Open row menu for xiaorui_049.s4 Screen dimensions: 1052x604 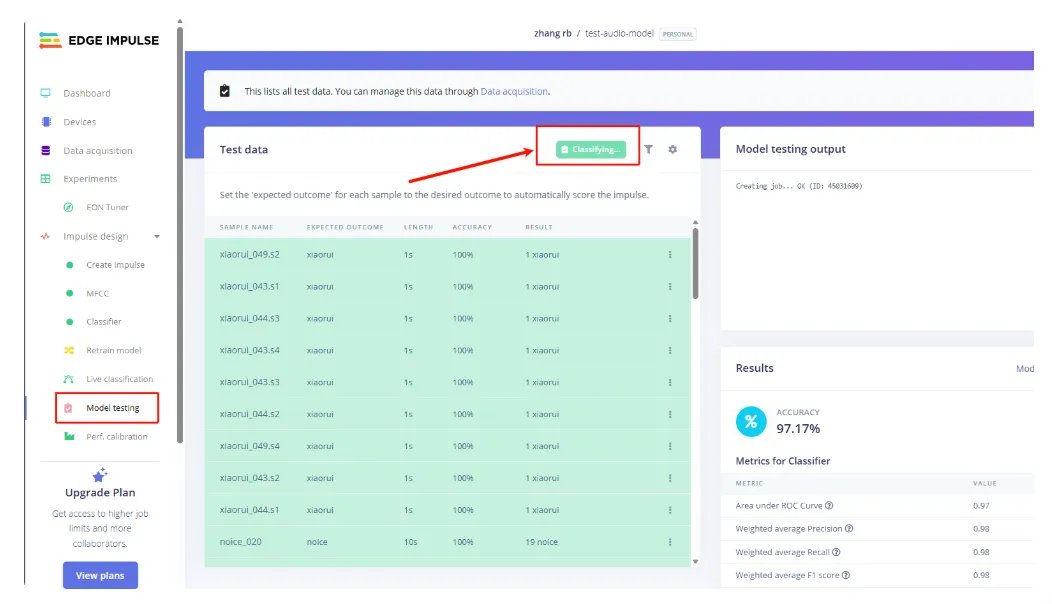coord(670,446)
